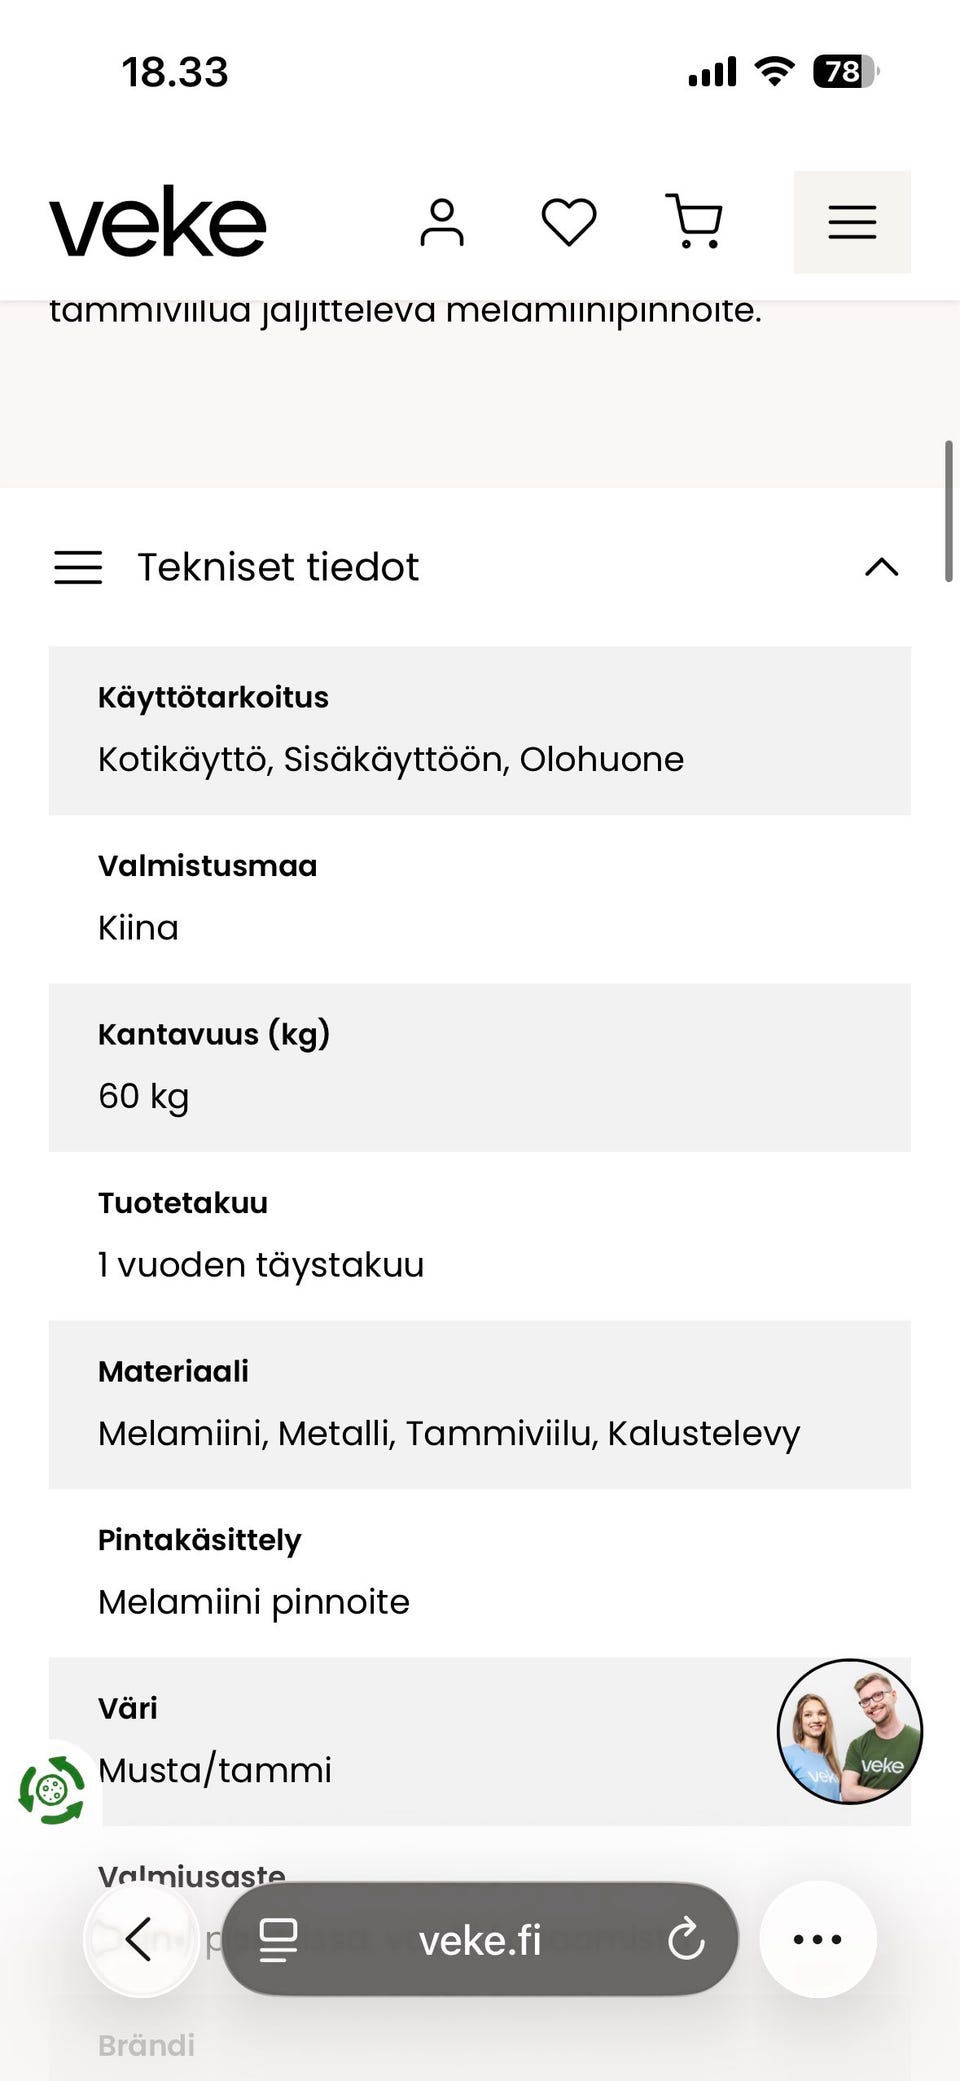The height and width of the screenshot is (2081, 960).
Task: Open the hamburger menu icon
Action: point(851,222)
